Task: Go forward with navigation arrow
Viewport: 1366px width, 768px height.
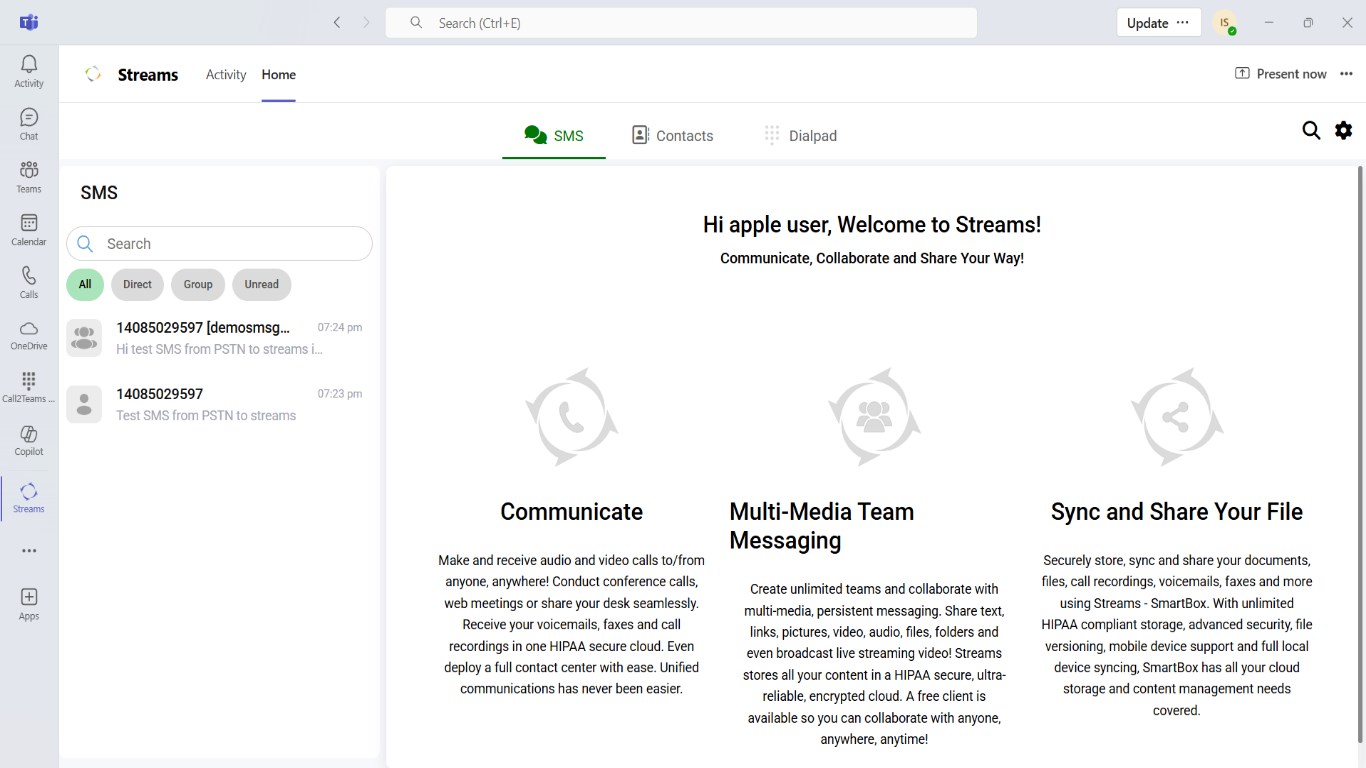Action: tap(366, 22)
